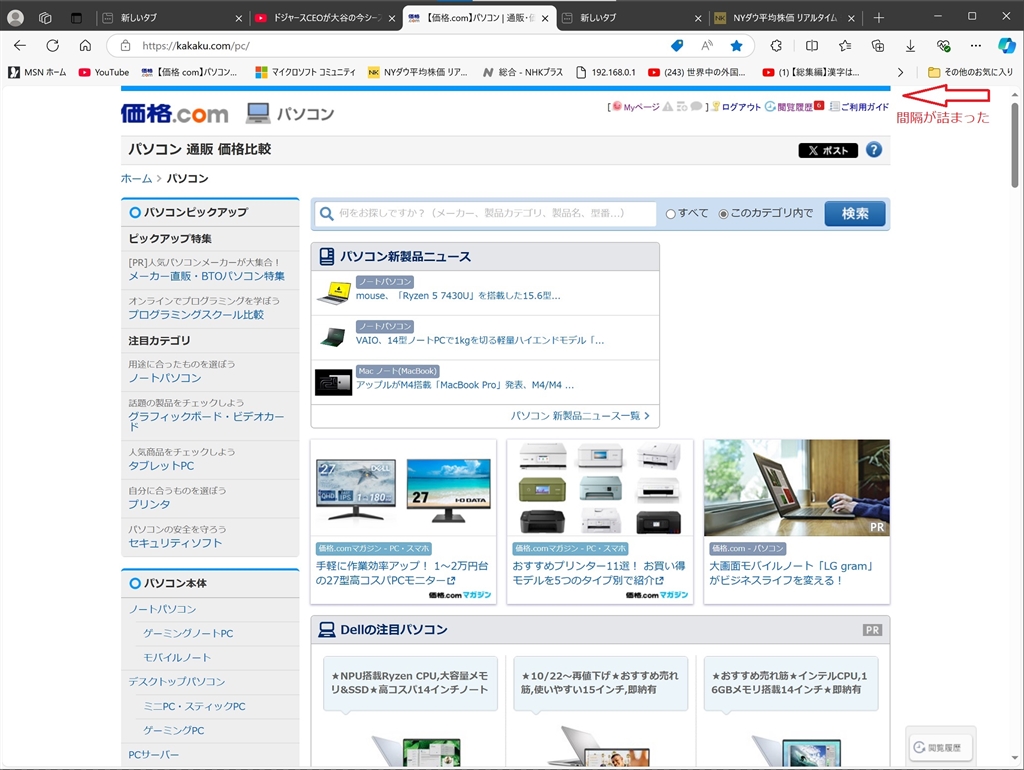Select the すべて radio button

click(x=670, y=214)
